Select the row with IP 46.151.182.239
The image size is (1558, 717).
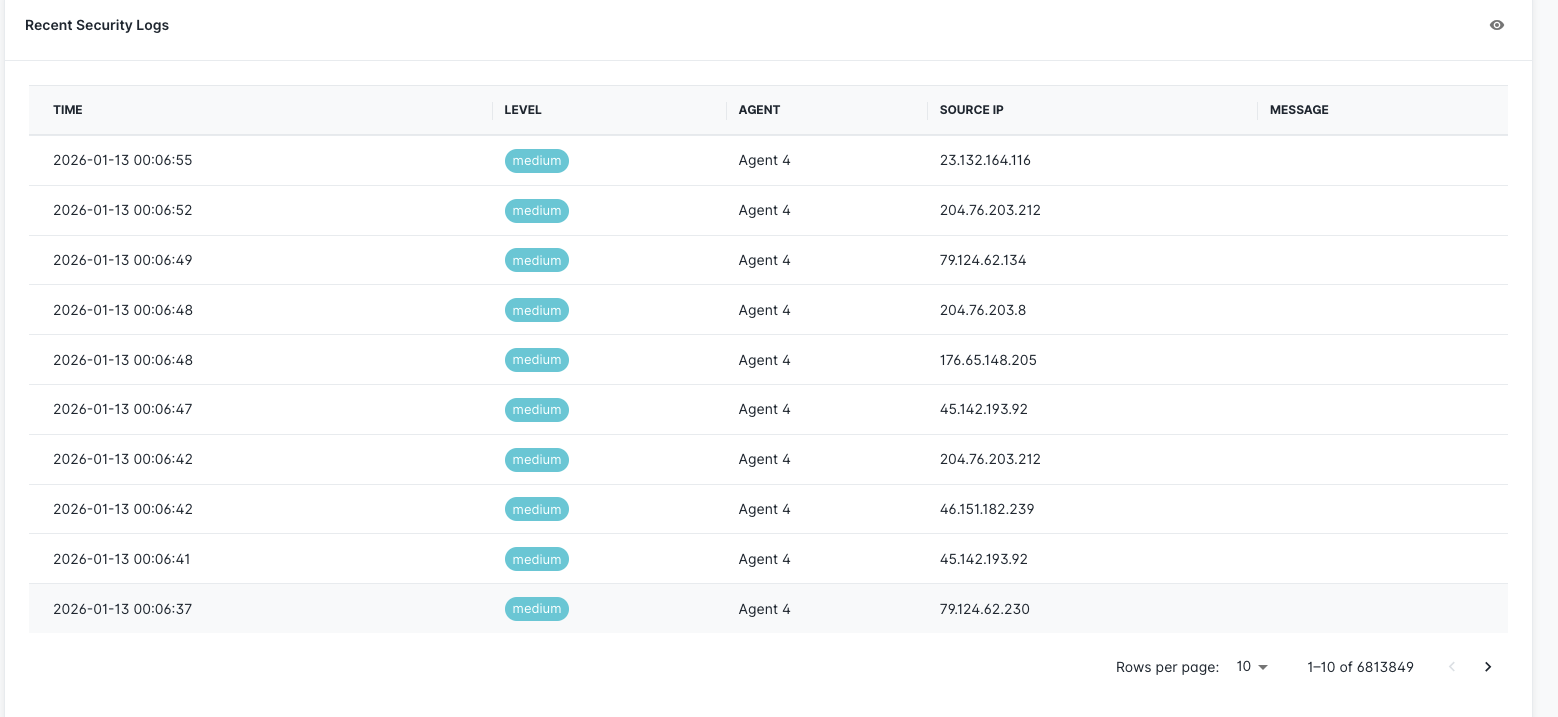(989, 509)
